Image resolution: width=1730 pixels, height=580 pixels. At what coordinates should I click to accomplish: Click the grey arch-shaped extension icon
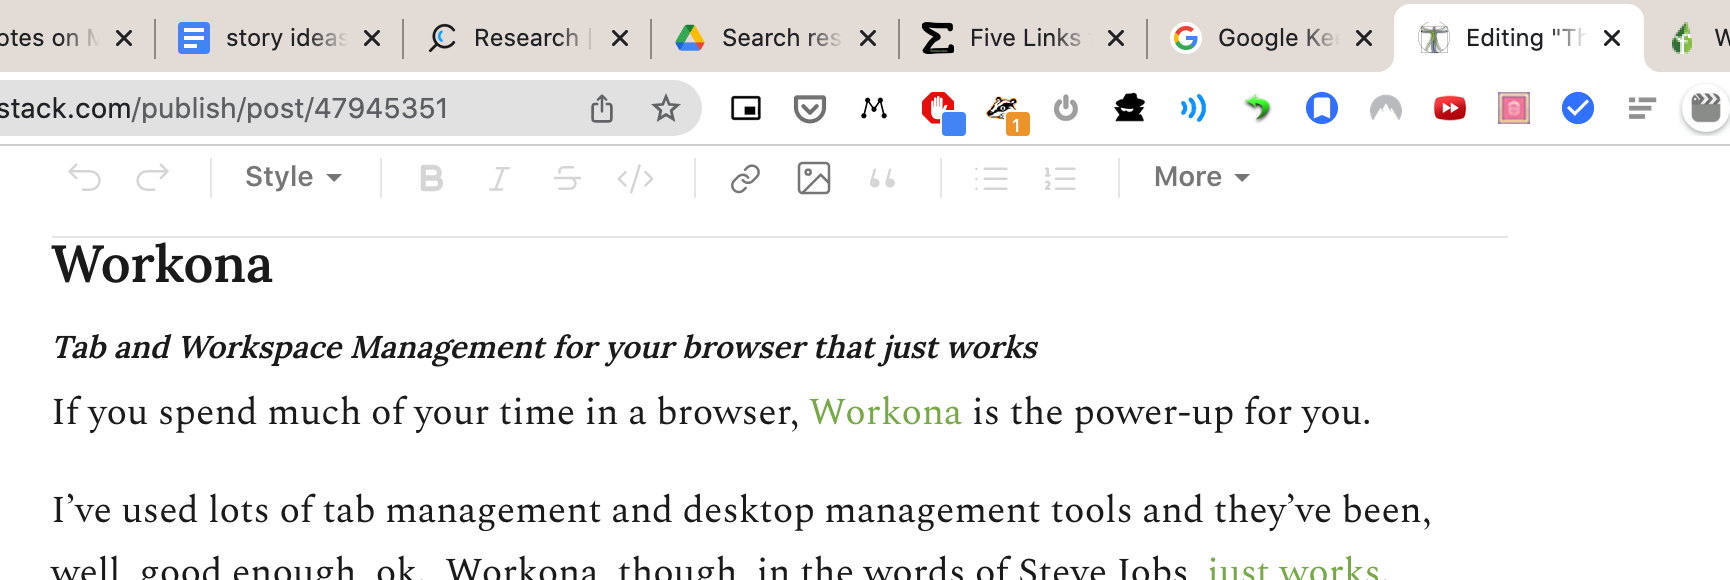[1386, 108]
